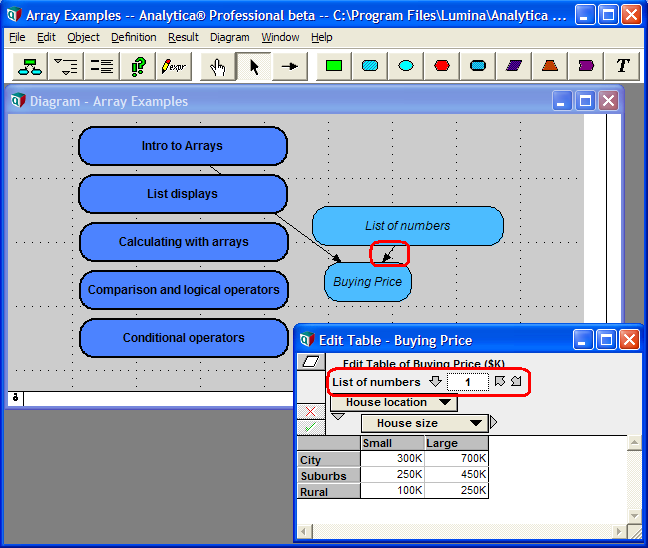Open the House size dropdown

pos(425,423)
